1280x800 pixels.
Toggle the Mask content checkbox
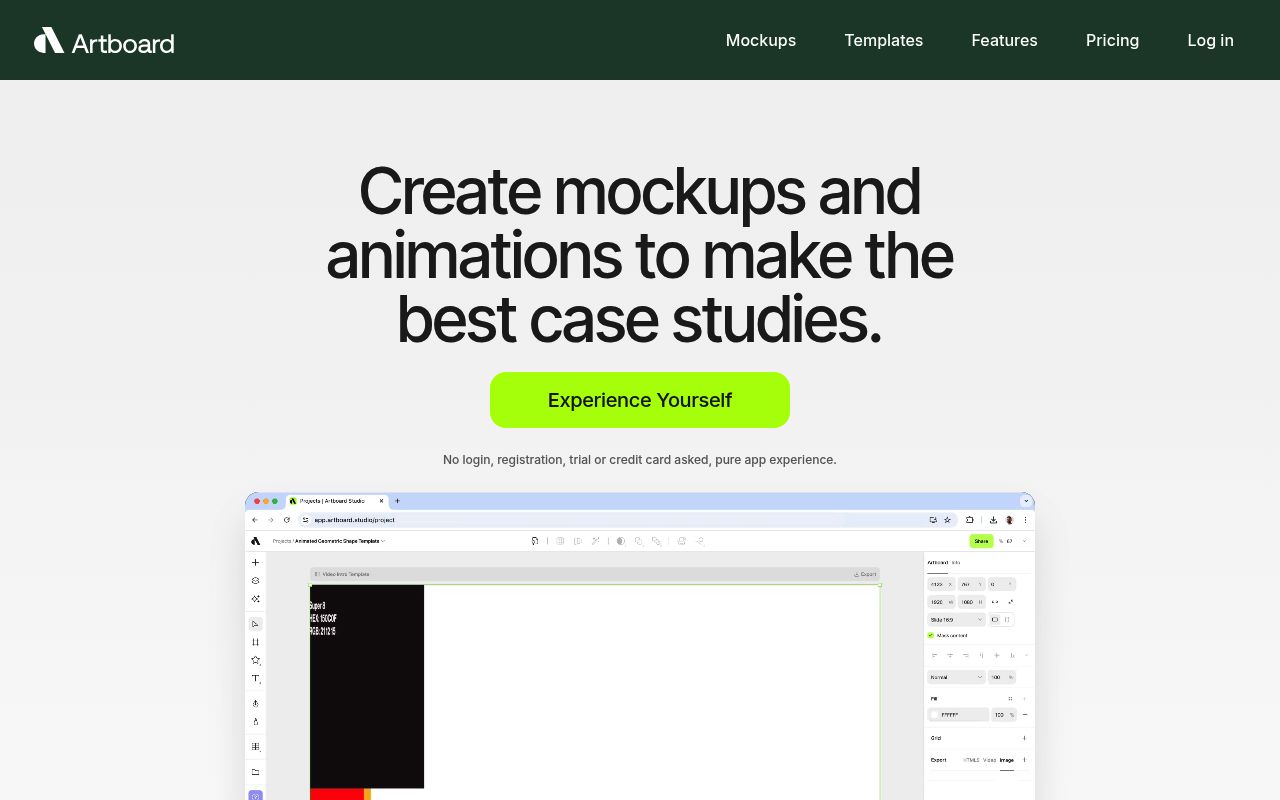[x=931, y=635]
